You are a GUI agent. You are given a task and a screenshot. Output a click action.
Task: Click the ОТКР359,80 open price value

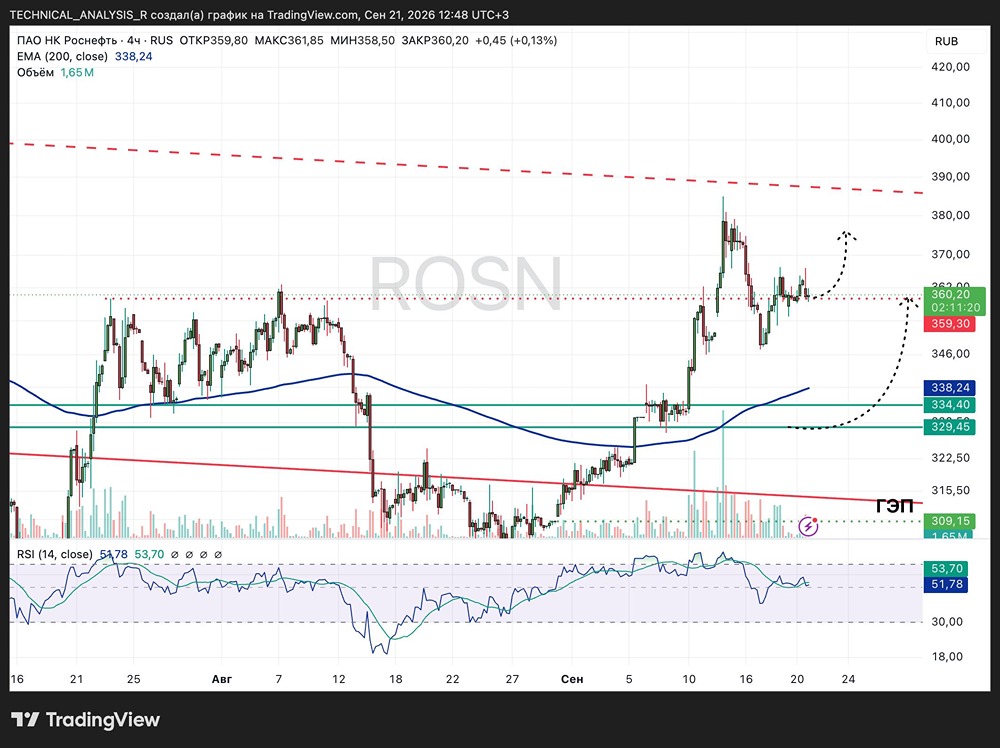(214, 40)
